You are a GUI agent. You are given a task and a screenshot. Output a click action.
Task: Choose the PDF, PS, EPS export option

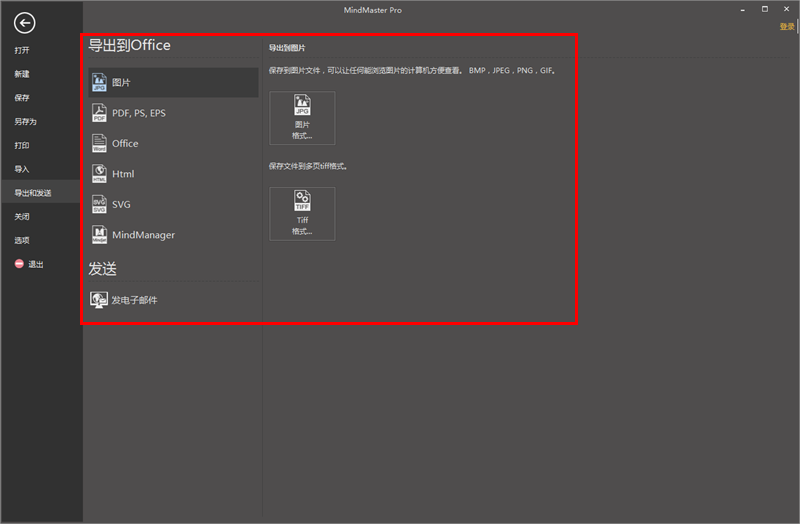click(x=138, y=113)
